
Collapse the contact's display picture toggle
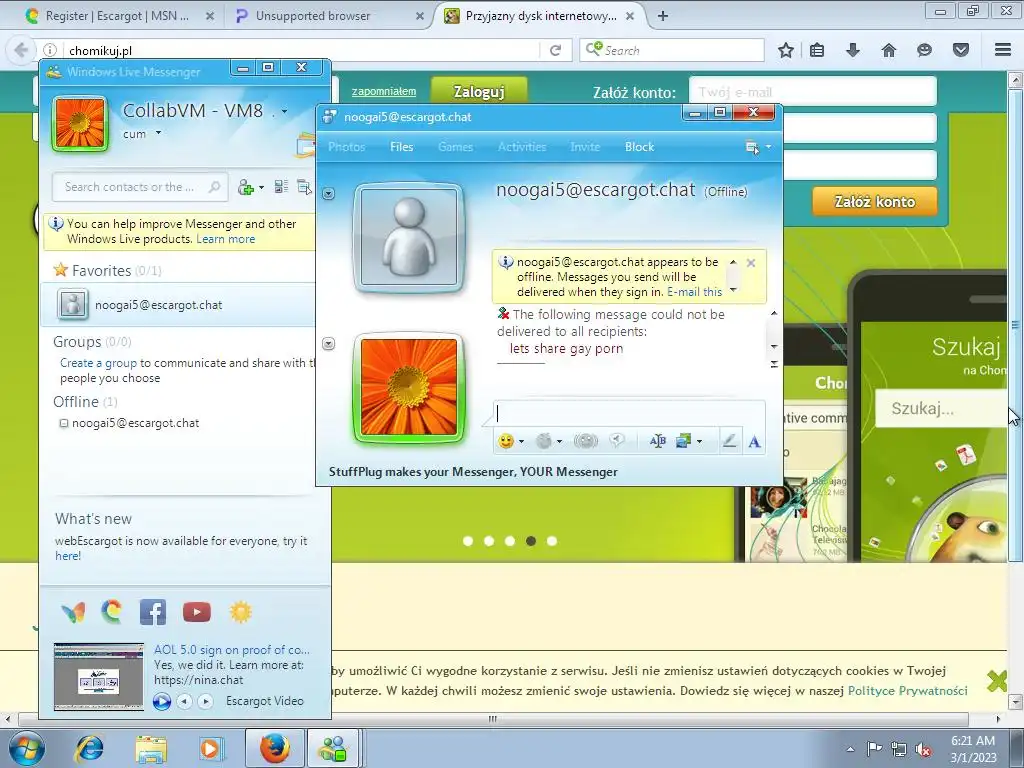pyautogui.click(x=328, y=193)
